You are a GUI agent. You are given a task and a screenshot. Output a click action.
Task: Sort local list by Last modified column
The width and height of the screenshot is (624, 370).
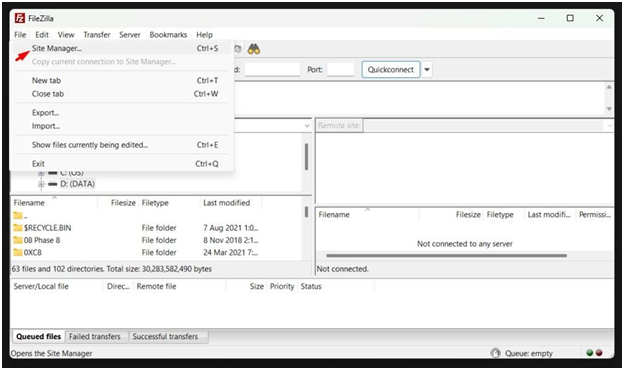pos(231,203)
